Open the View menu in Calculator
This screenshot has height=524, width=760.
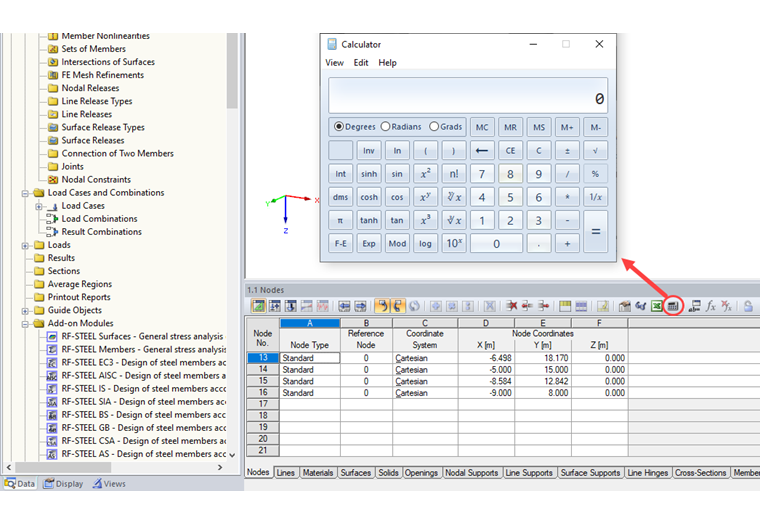(334, 63)
